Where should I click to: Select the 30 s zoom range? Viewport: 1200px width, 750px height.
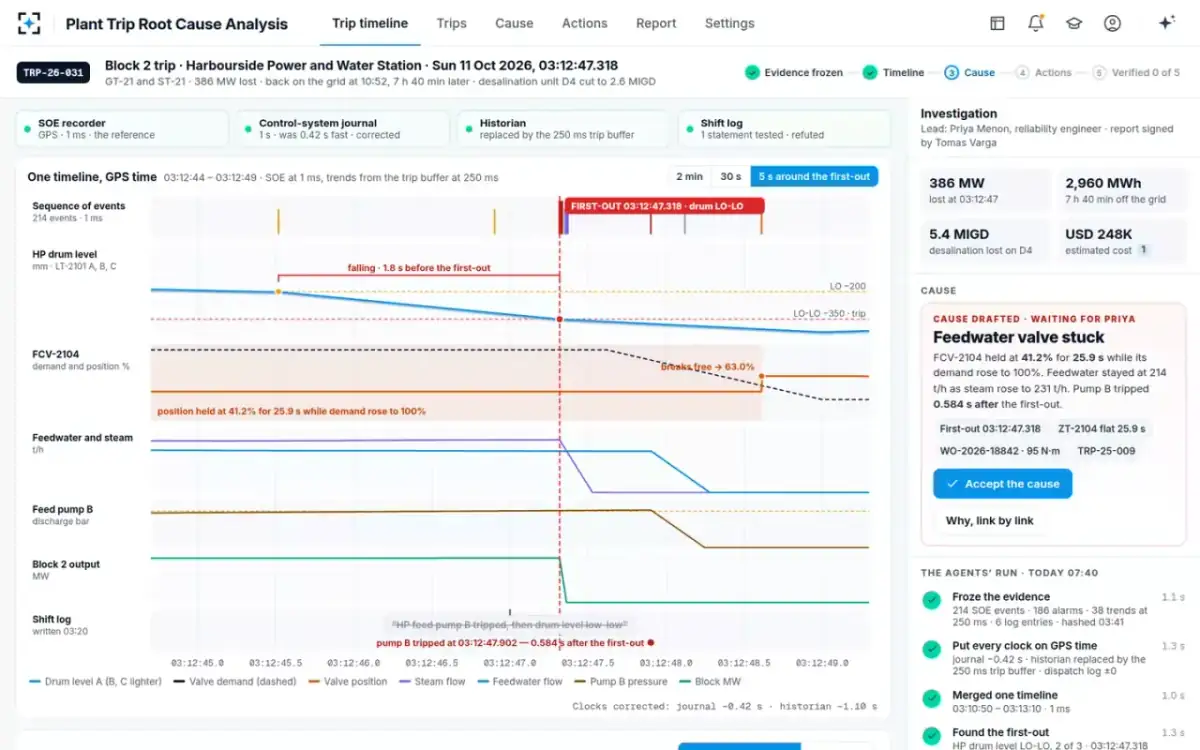(x=731, y=176)
